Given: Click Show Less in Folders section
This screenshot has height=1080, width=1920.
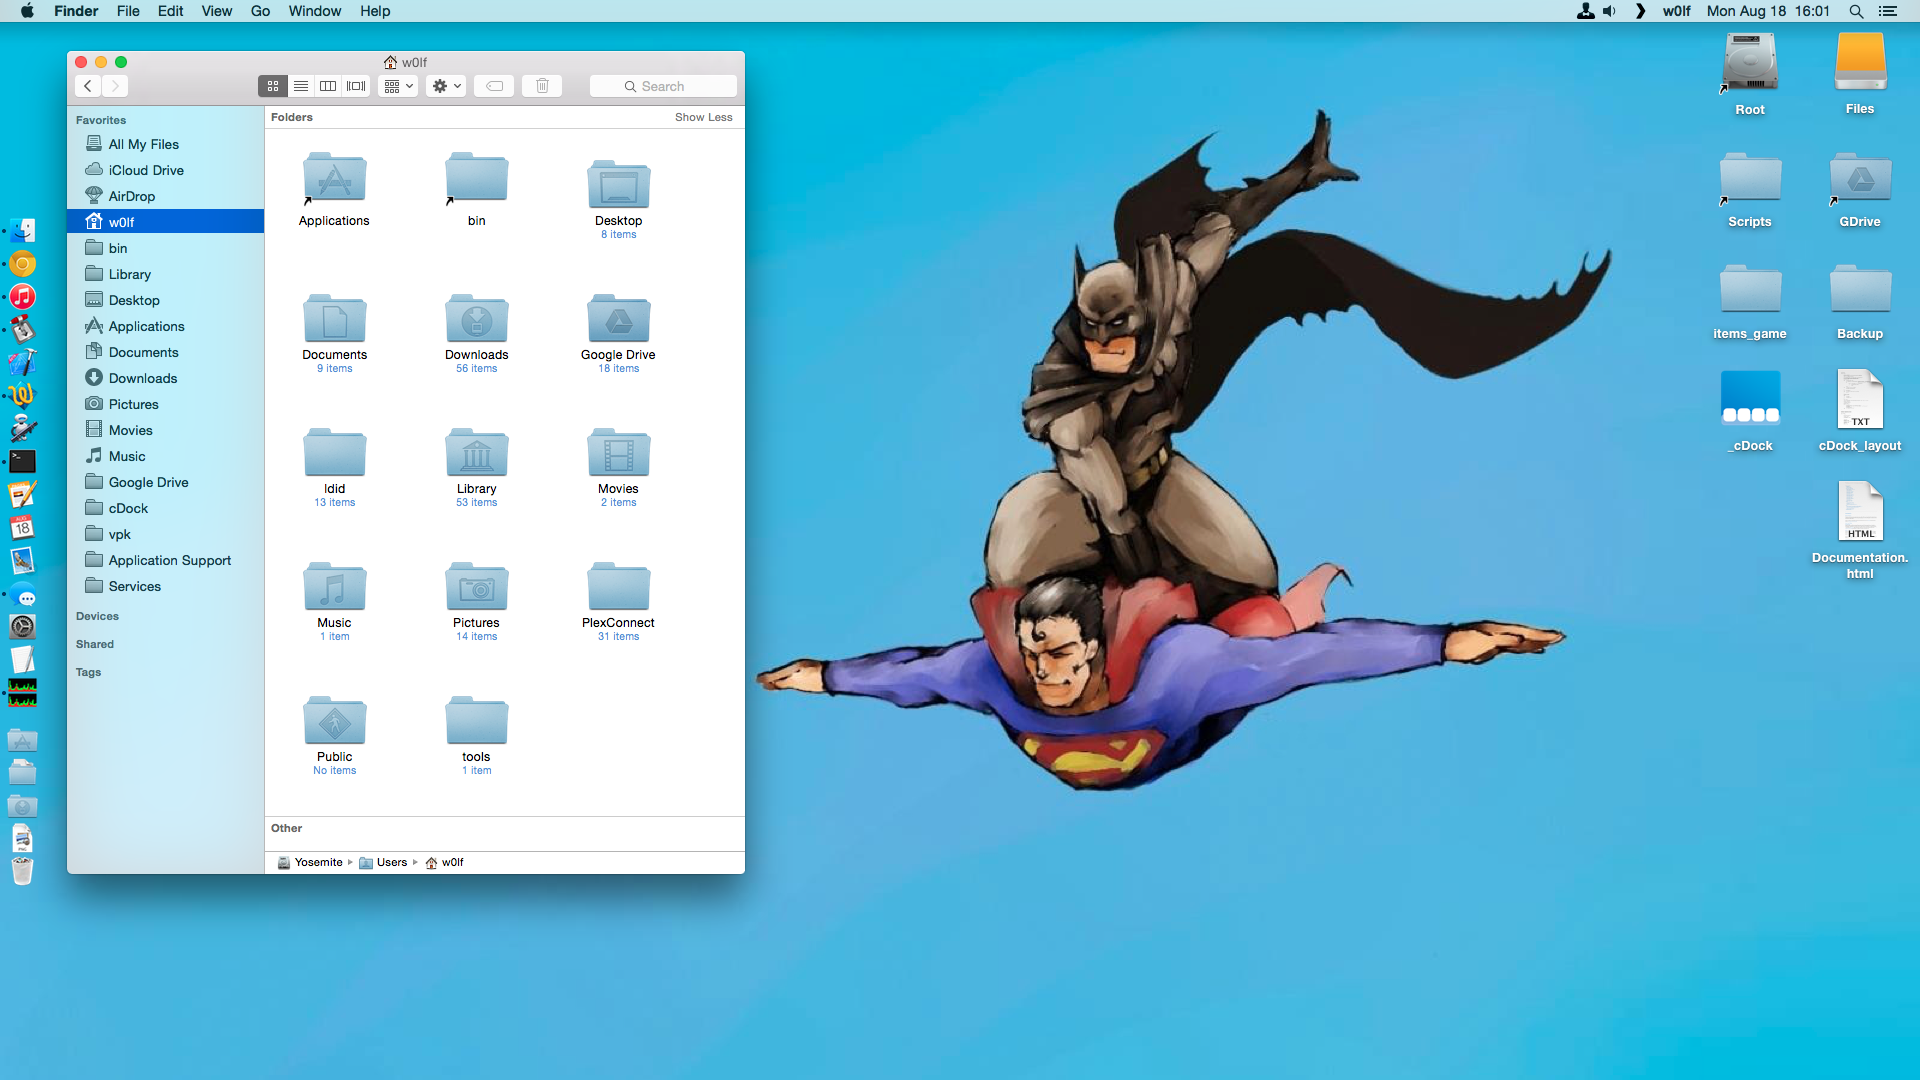Looking at the screenshot, I should pyautogui.click(x=703, y=117).
